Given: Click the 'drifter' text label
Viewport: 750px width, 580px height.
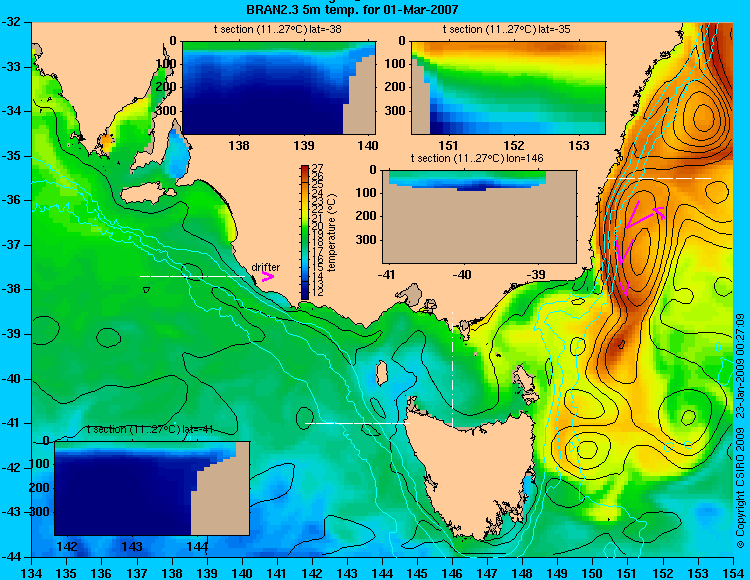Looking at the screenshot, I should pyautogui.click(x=266, y=267).
